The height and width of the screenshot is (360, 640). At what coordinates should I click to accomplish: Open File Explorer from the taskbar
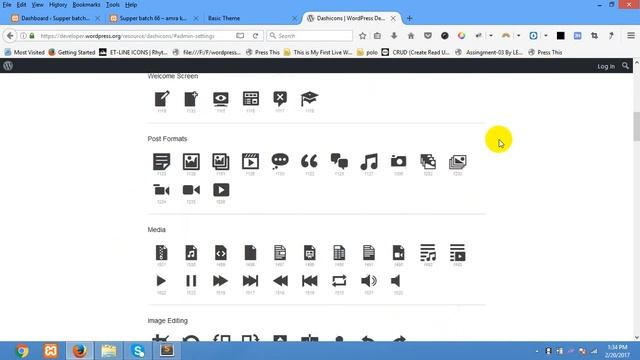pyautogui.click(x=109, y=351)
